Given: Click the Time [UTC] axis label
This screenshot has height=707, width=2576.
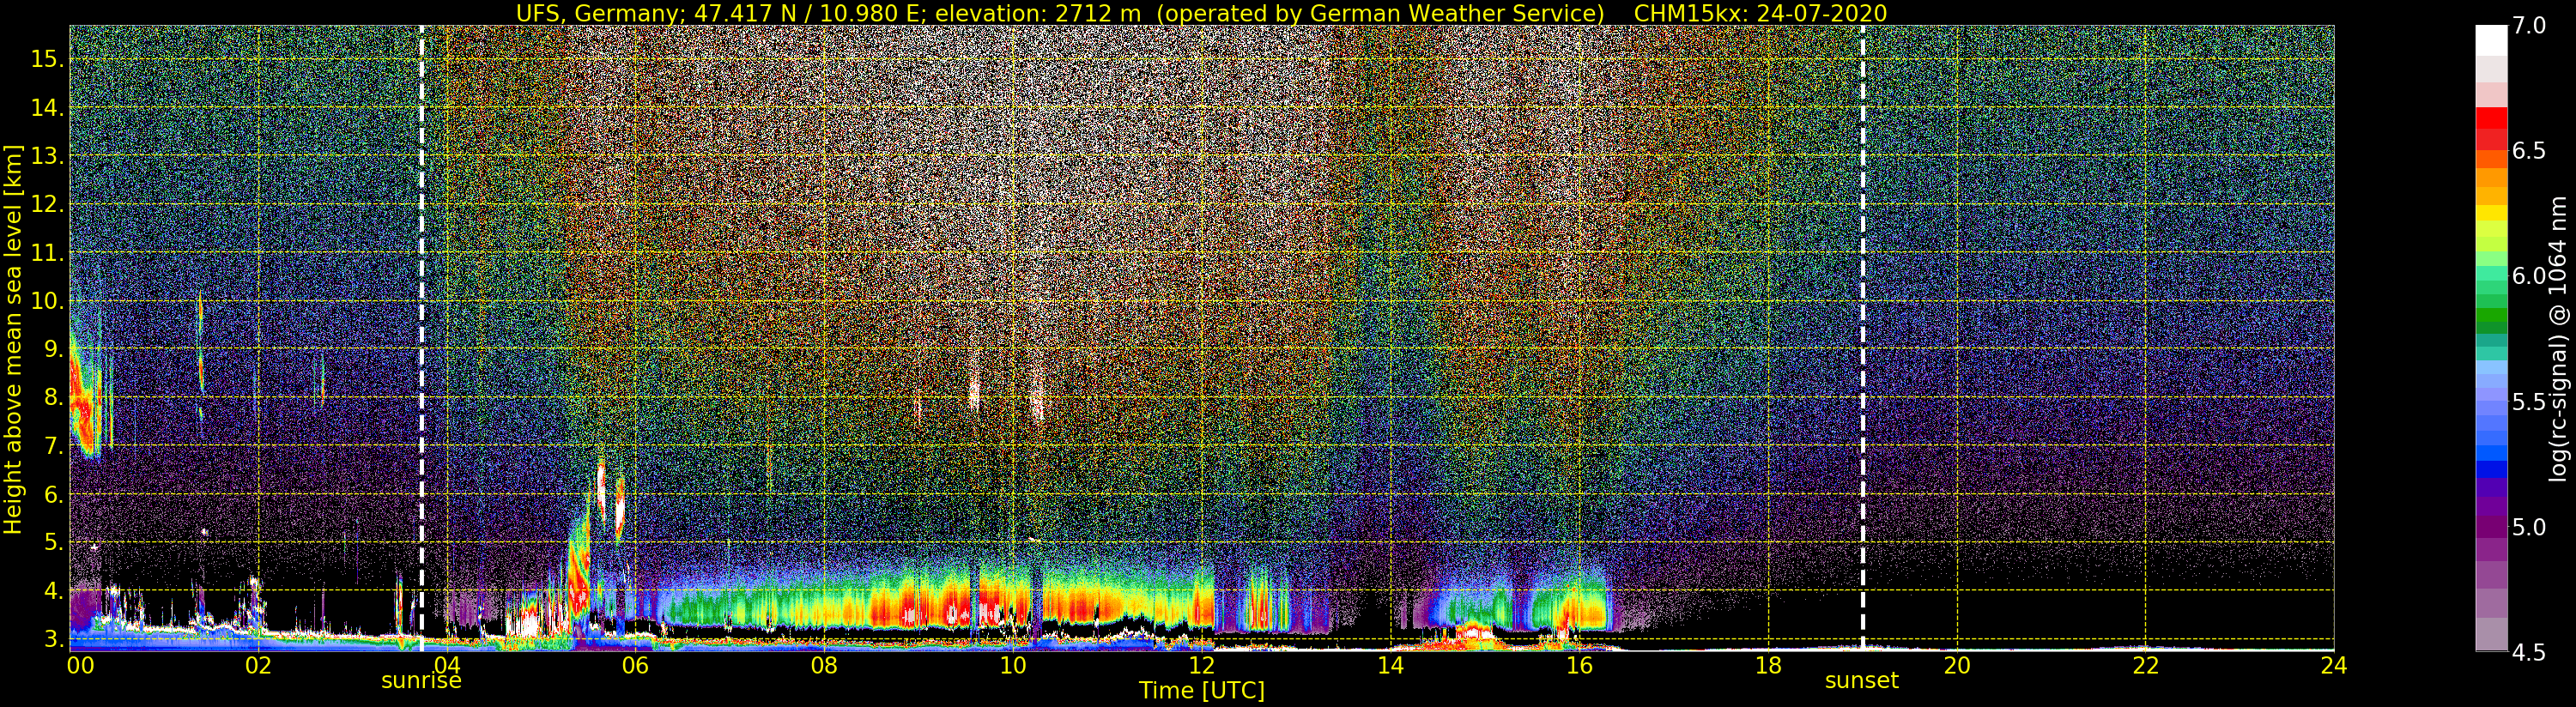Looking at the screenshot, I should pos(1201,691).
